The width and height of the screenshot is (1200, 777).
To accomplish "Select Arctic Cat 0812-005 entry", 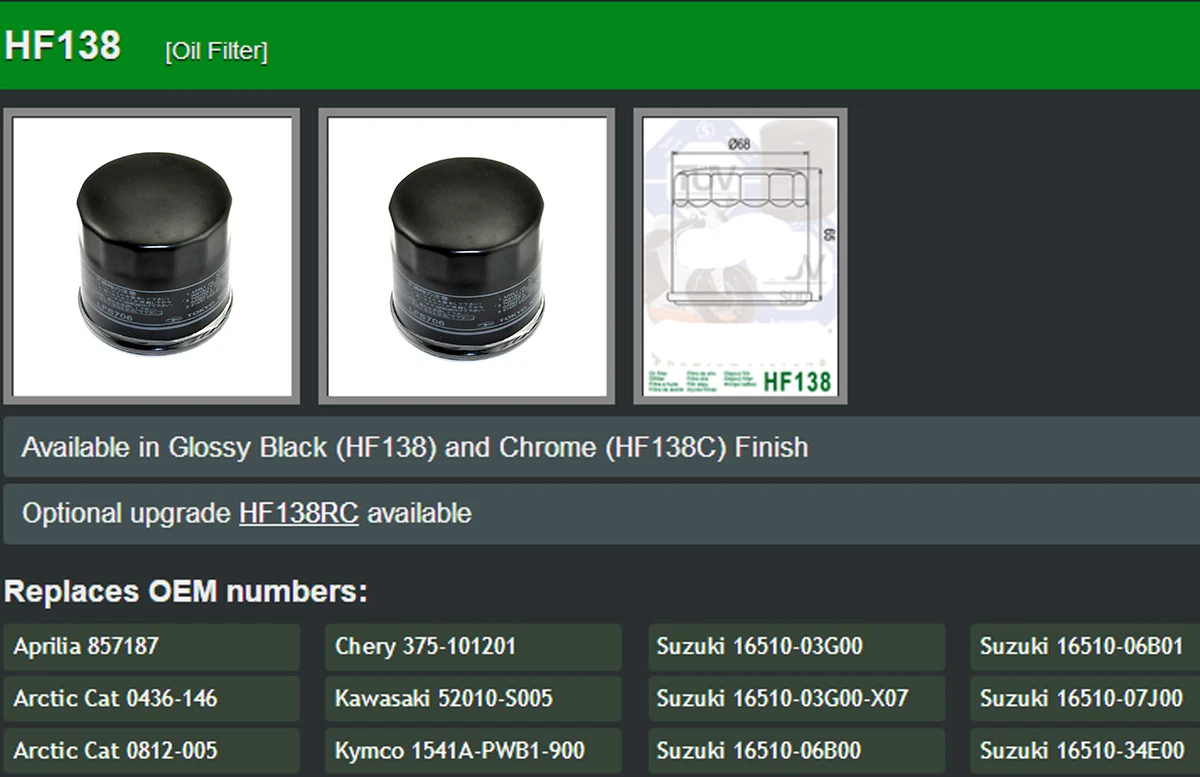I will (152, 751).
